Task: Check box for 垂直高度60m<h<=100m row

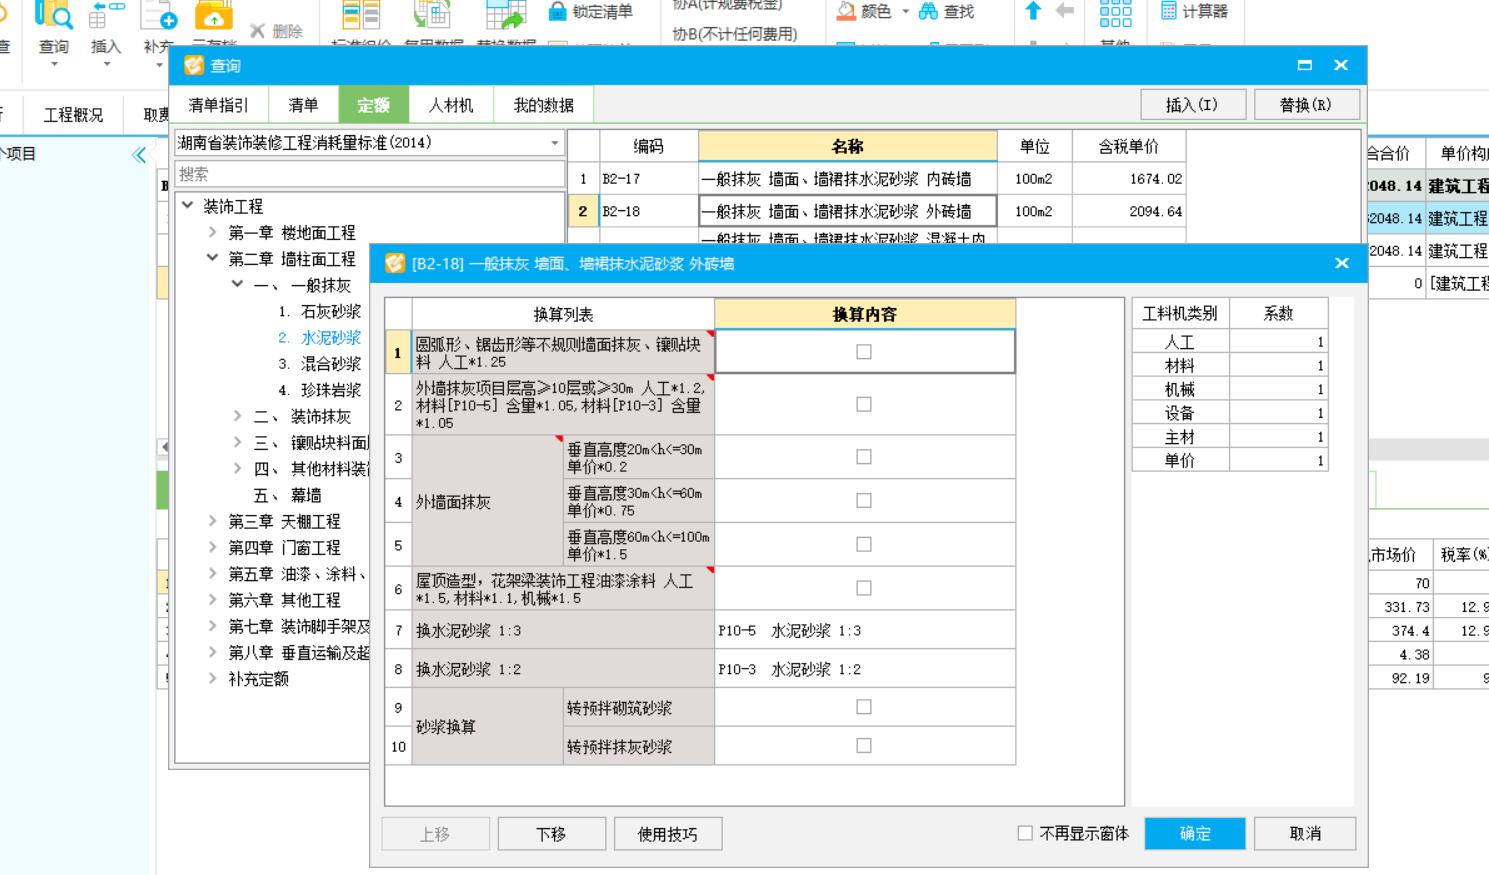Action: 864,545
